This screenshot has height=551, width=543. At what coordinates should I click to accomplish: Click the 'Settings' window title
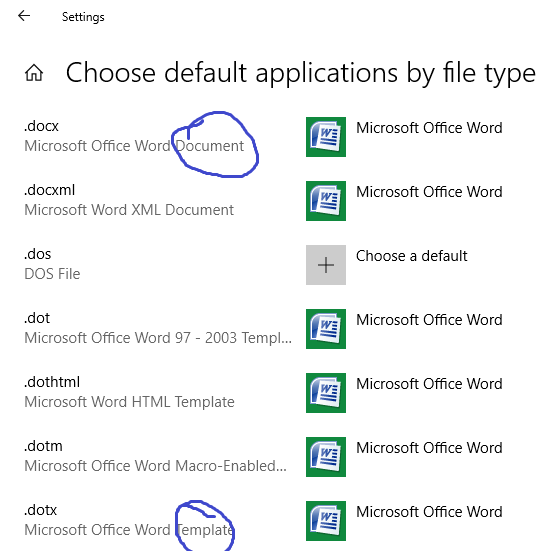83,17
